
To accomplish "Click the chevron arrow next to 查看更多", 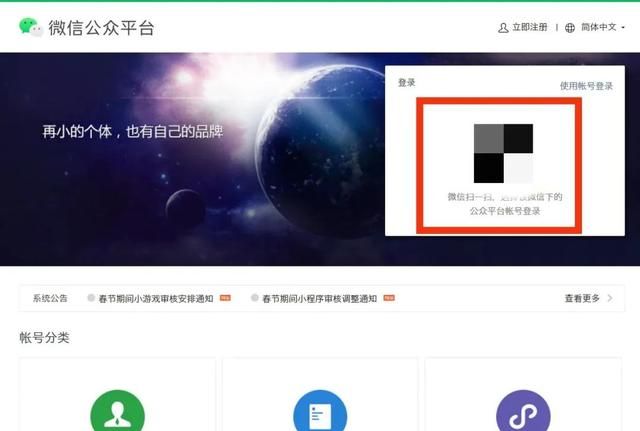I will 610,298.
